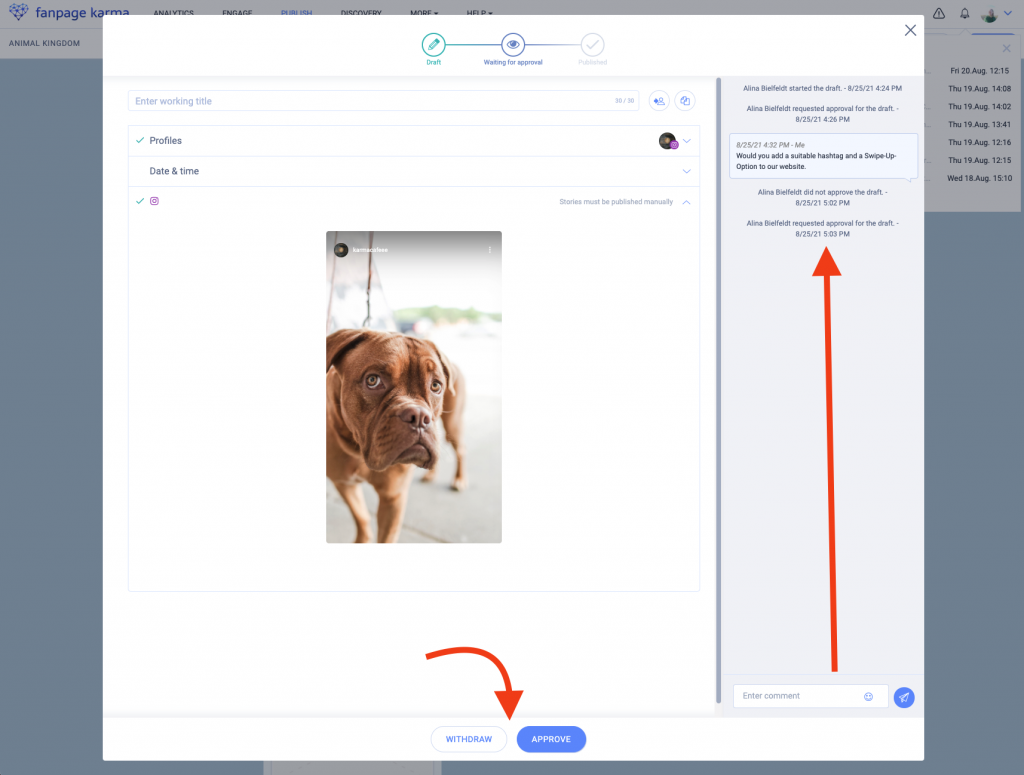Click the working title input field
Image resolution: width=1024 pixels, height=775 pixels.
pos(370,101)
